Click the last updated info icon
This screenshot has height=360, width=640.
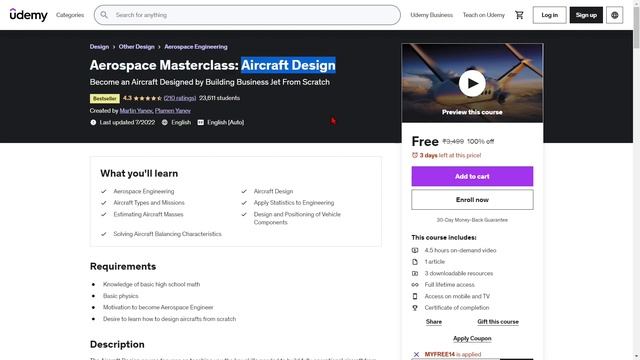(x=93, y=122)
